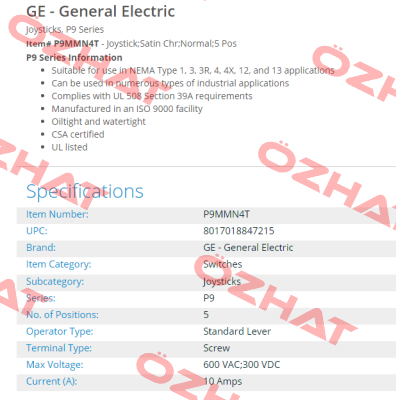Screen dimensions: 396x400
Task: Click the UL 508 Section 39A bullet
Action: (152, 96)
